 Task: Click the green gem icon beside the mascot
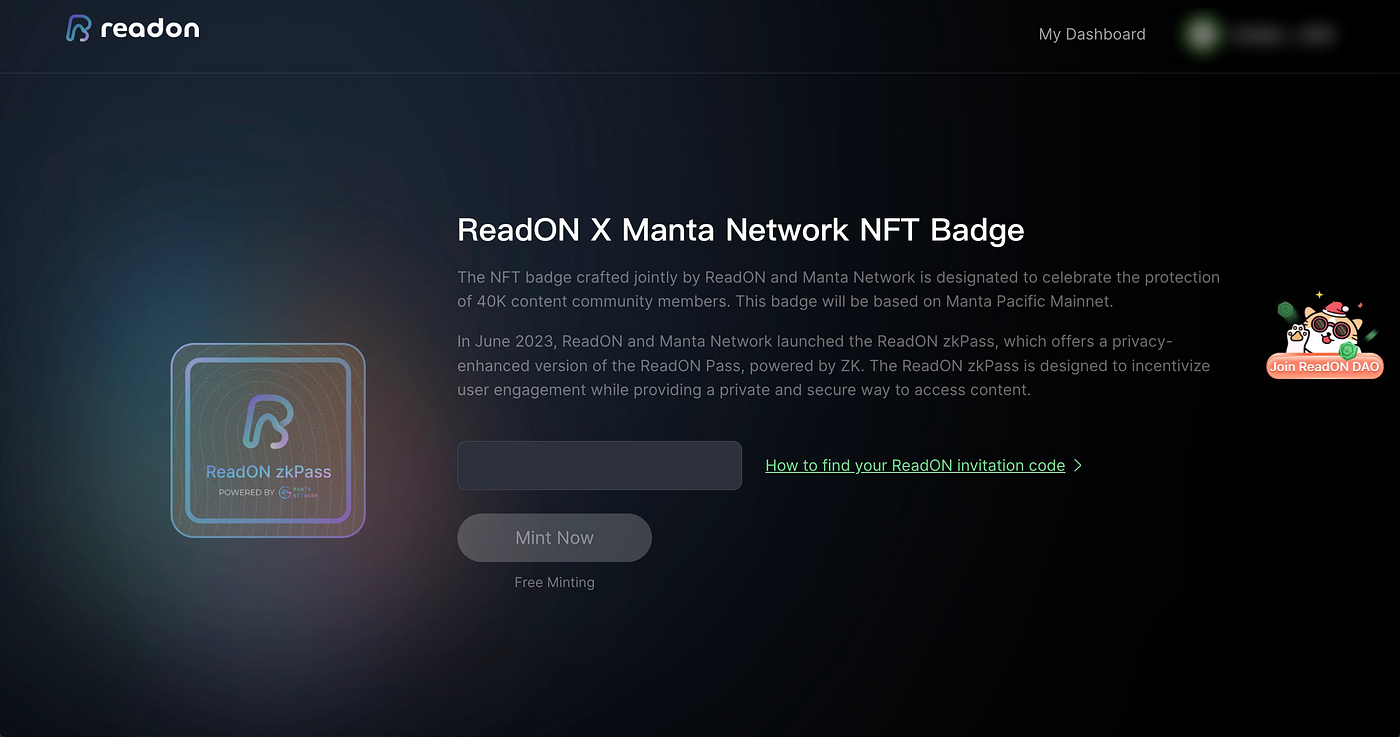[x=1347, y=350]
